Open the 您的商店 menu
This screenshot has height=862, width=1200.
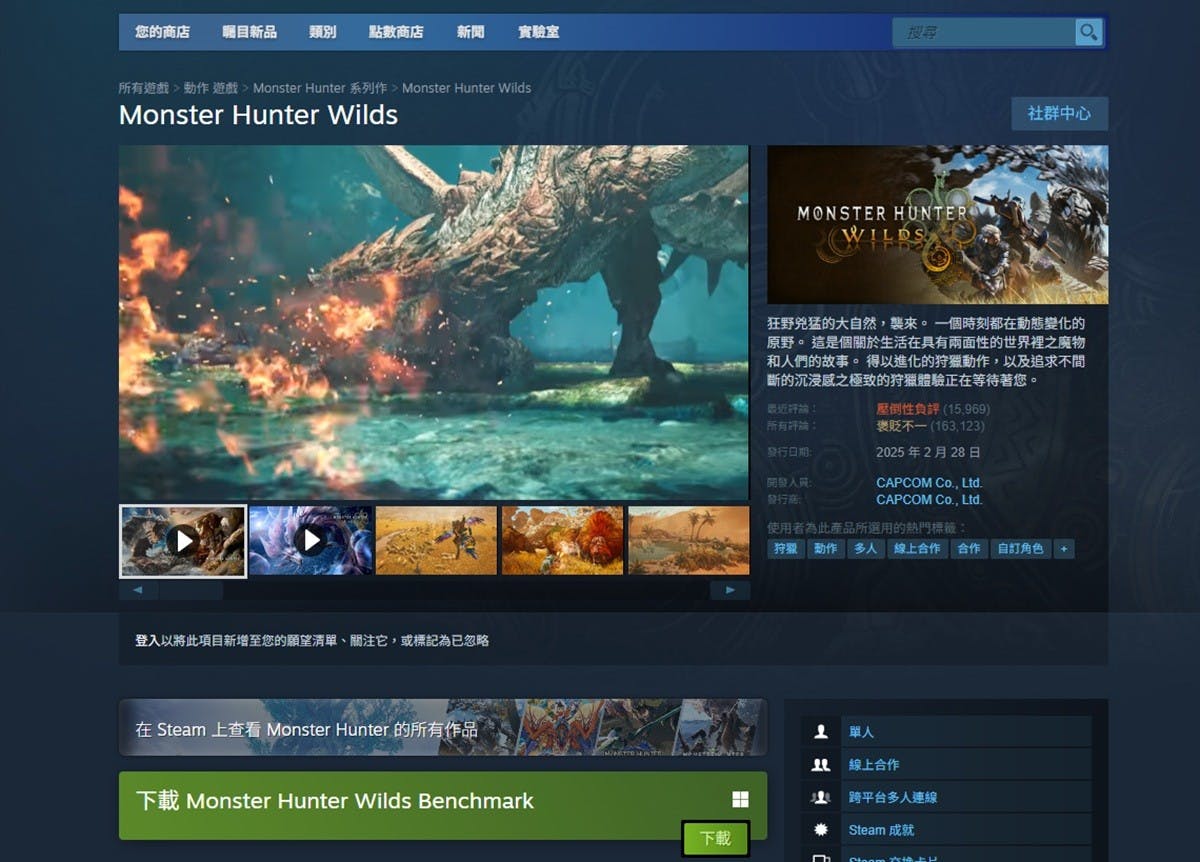coord(162,32)
